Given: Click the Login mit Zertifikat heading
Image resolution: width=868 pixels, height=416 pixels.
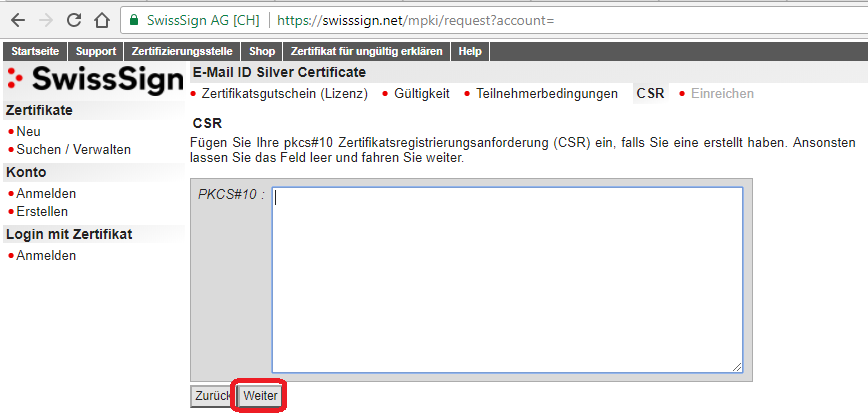Looking at the screenshot, I should click(x=69, y=234).
